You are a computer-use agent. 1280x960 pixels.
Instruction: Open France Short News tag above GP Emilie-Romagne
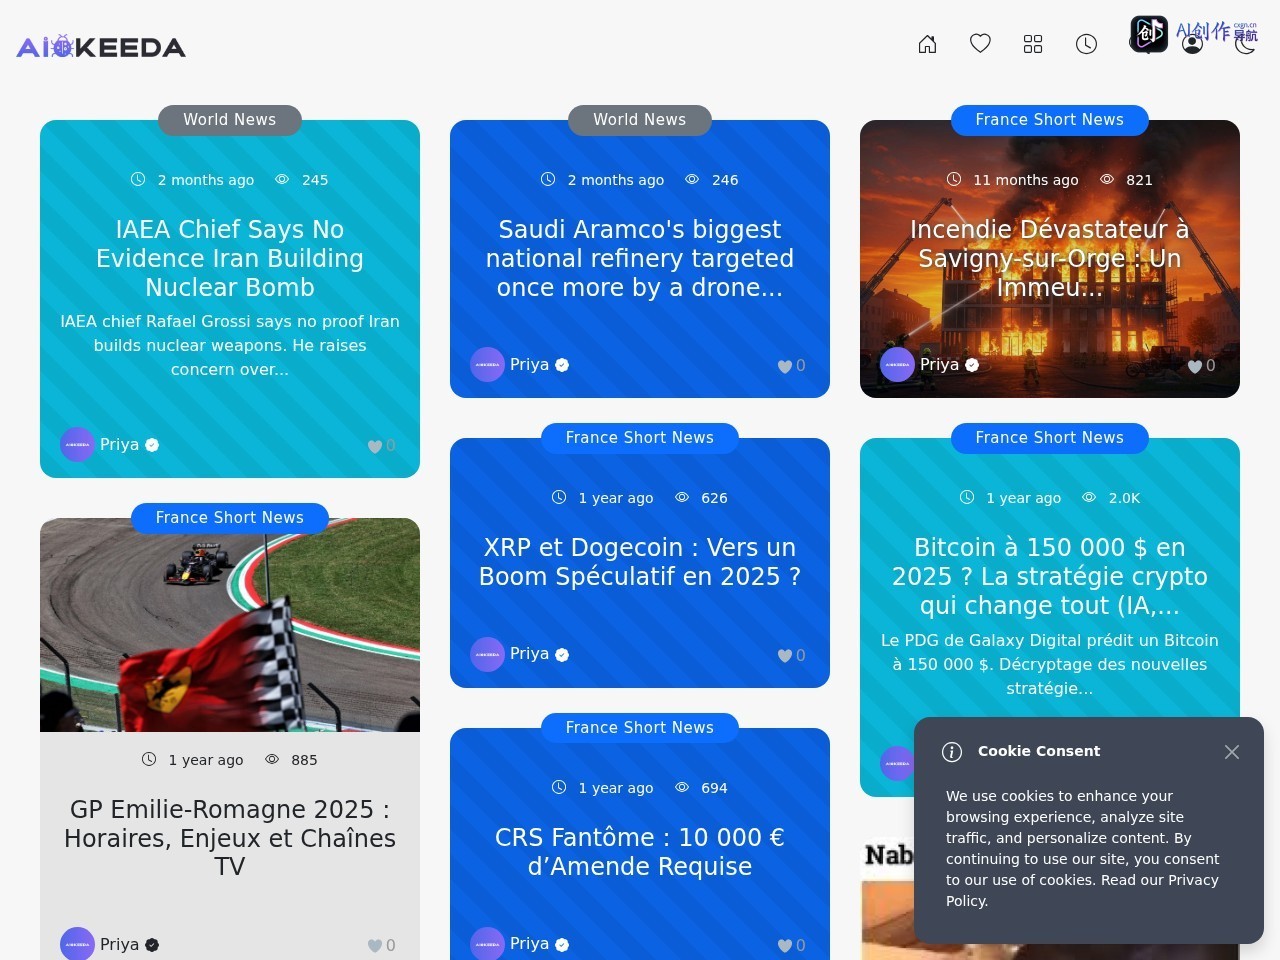point(230,518)
